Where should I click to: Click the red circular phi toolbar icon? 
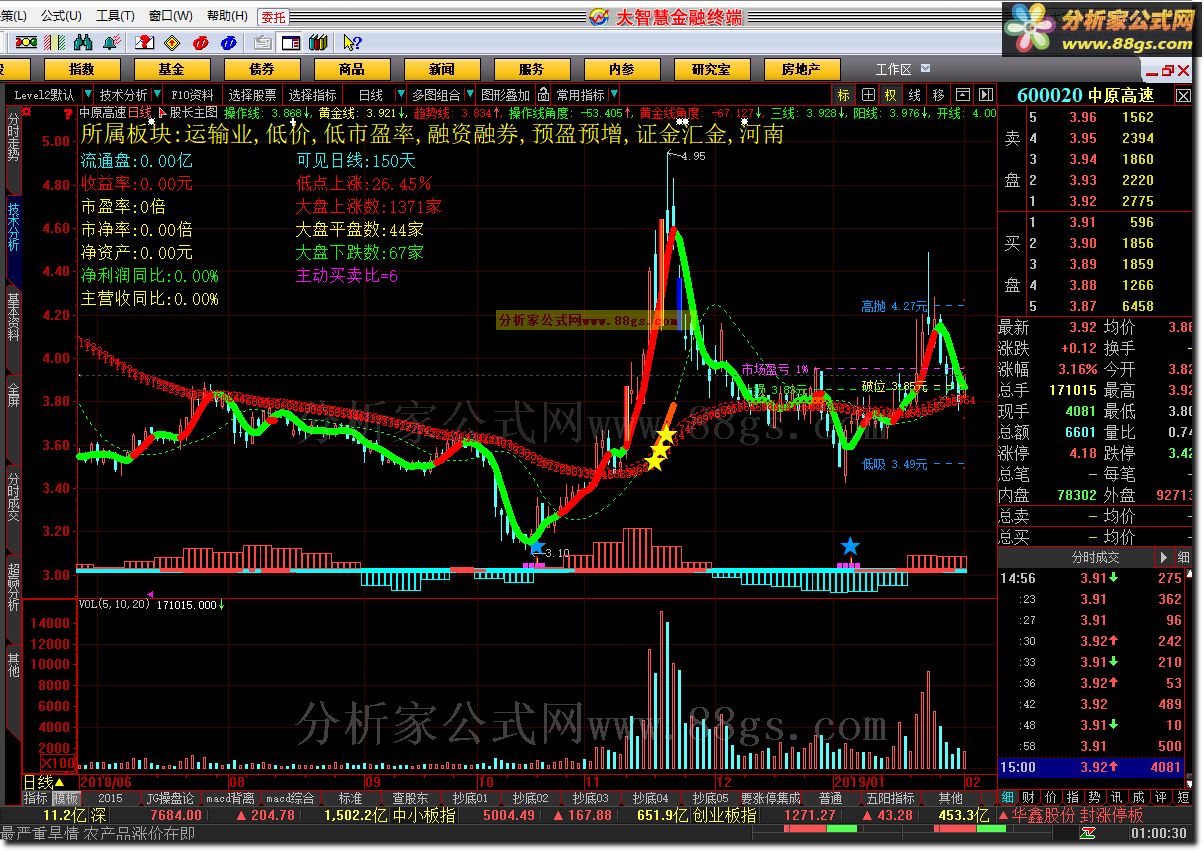pos(202,42)
